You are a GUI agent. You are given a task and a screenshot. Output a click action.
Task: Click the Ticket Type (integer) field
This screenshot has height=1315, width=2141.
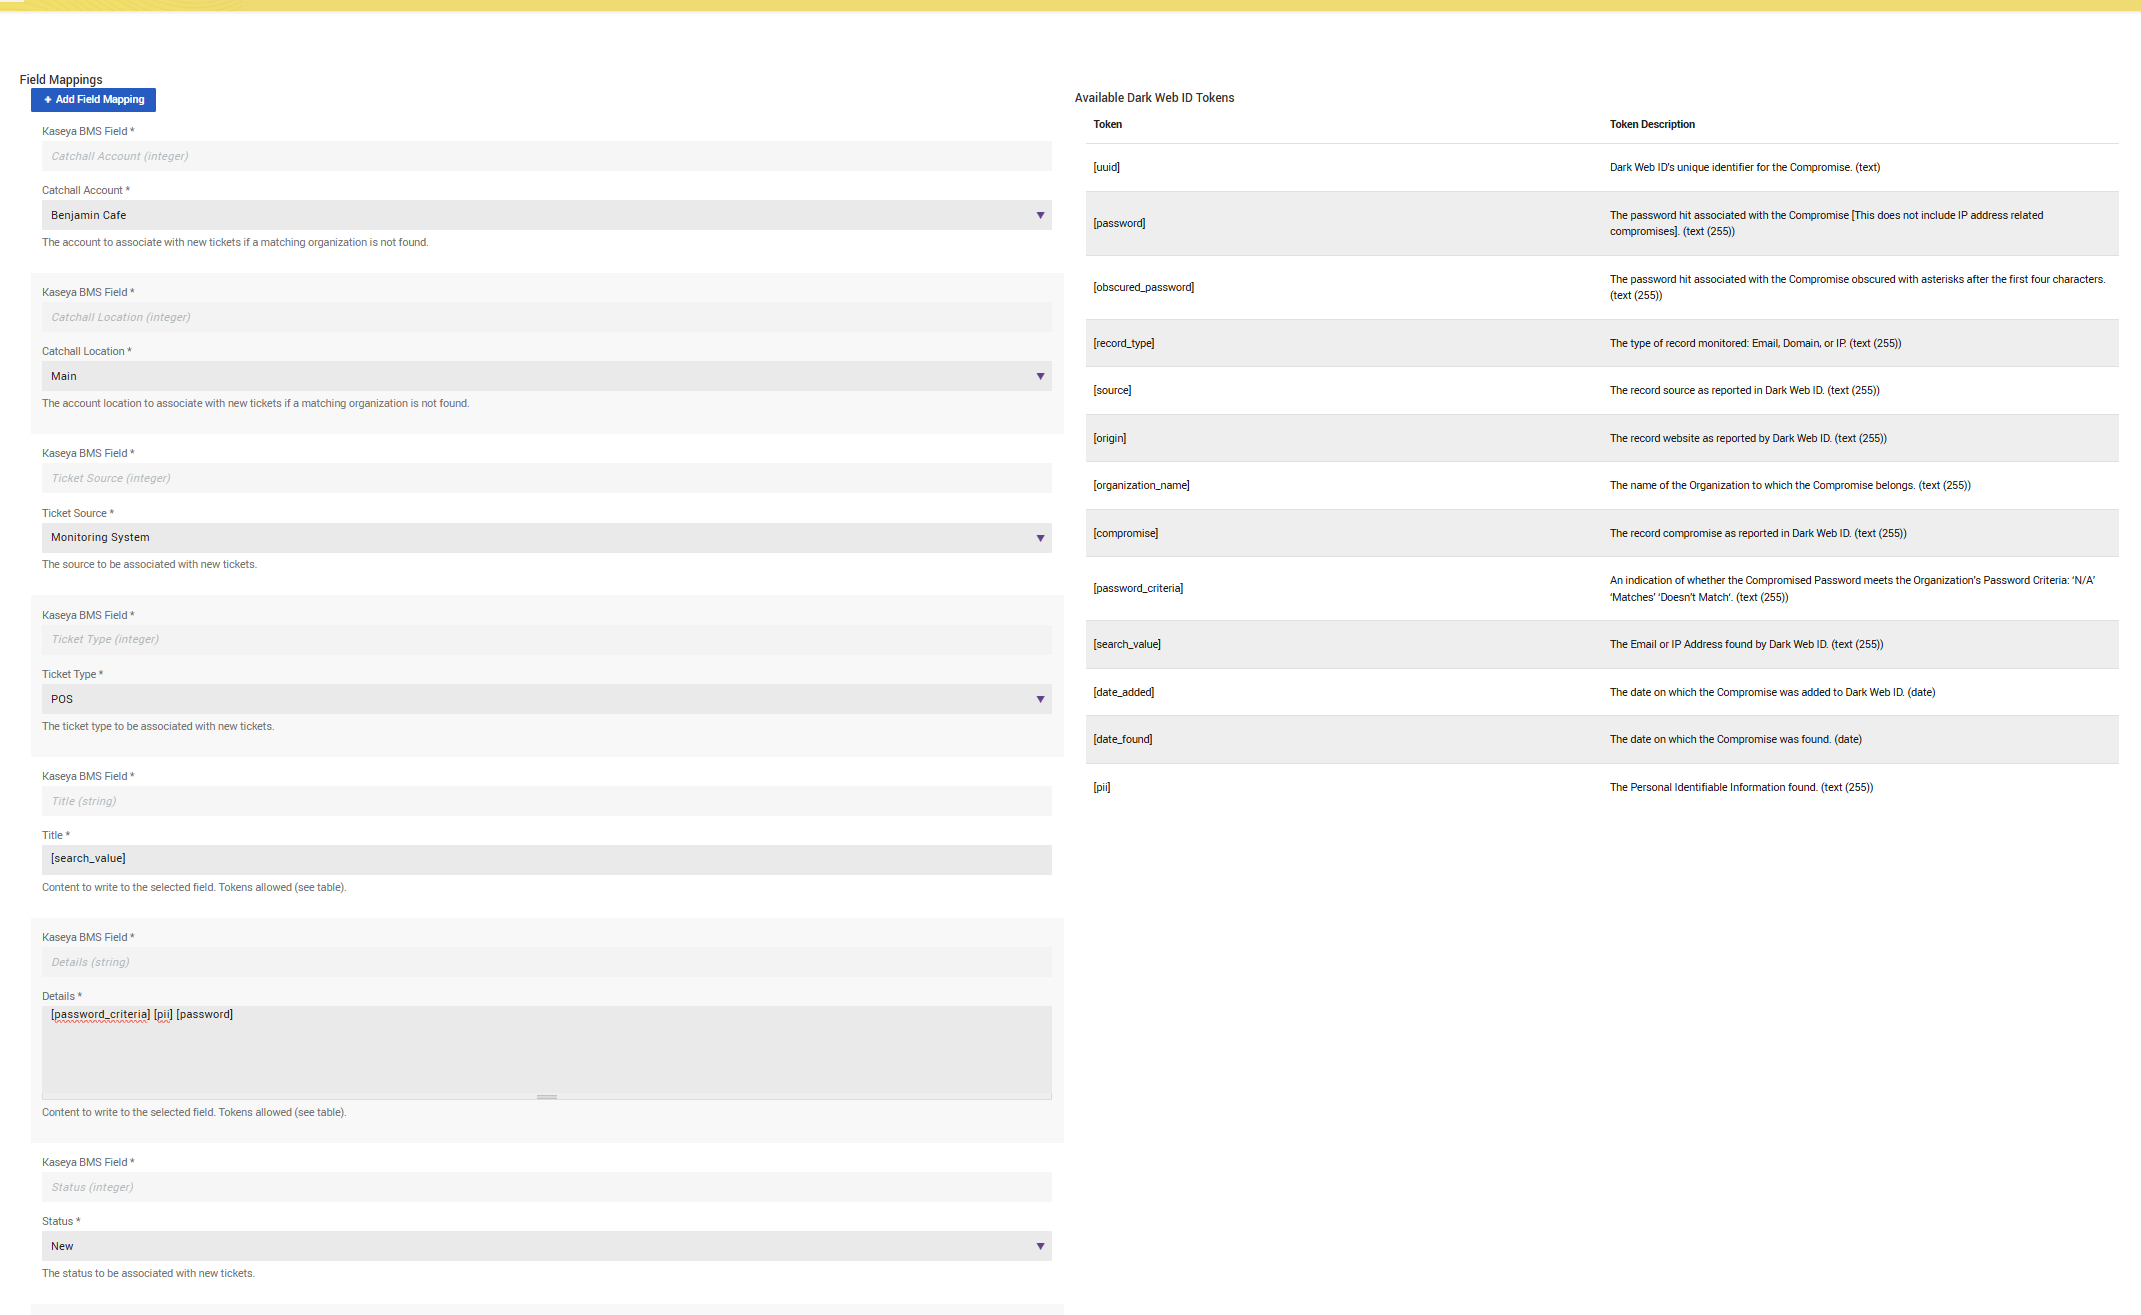pos(546,640)
